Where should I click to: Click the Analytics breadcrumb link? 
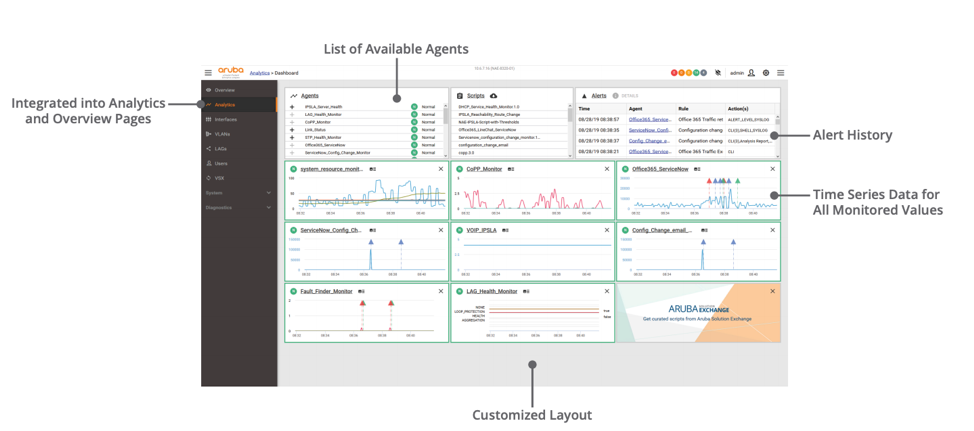click(x=259, y=73)
